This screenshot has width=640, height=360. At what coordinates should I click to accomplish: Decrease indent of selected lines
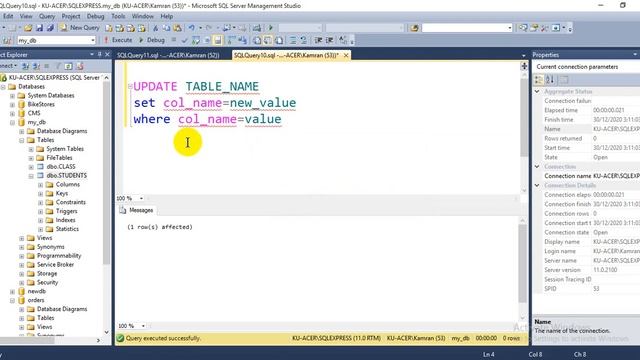[x=318, y=40]
